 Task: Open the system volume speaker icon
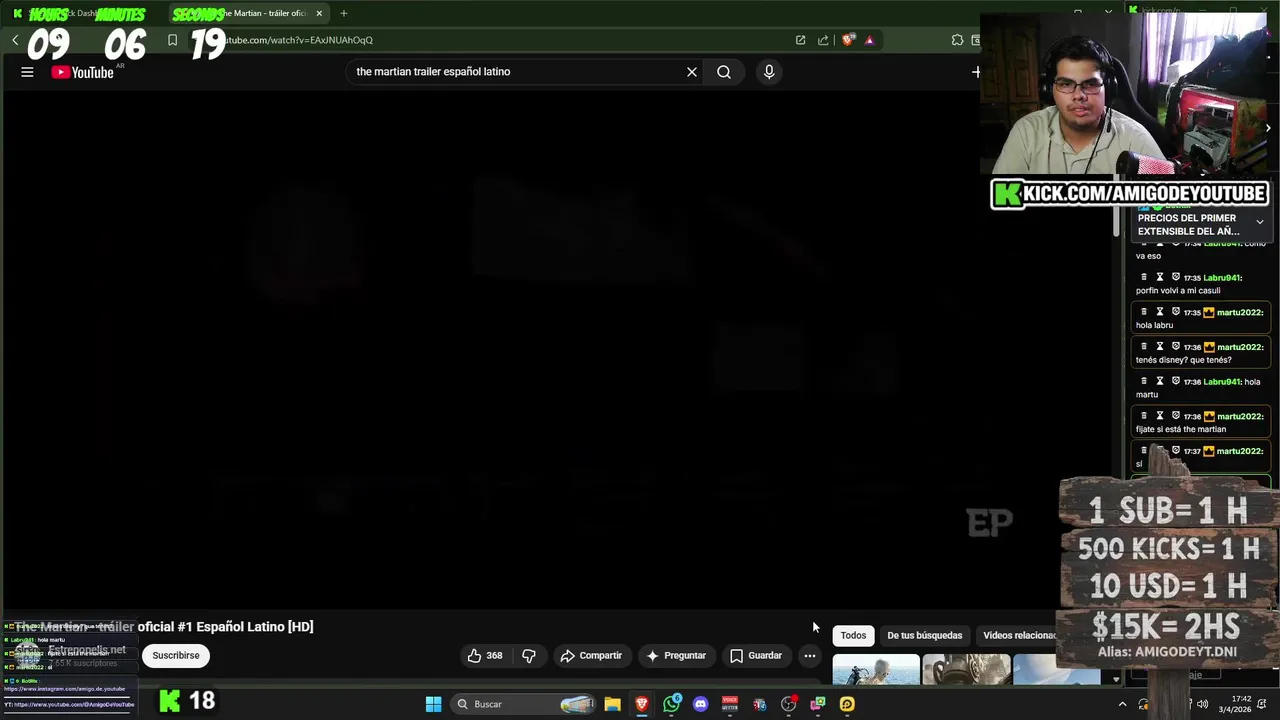[x=1202, y=704]
